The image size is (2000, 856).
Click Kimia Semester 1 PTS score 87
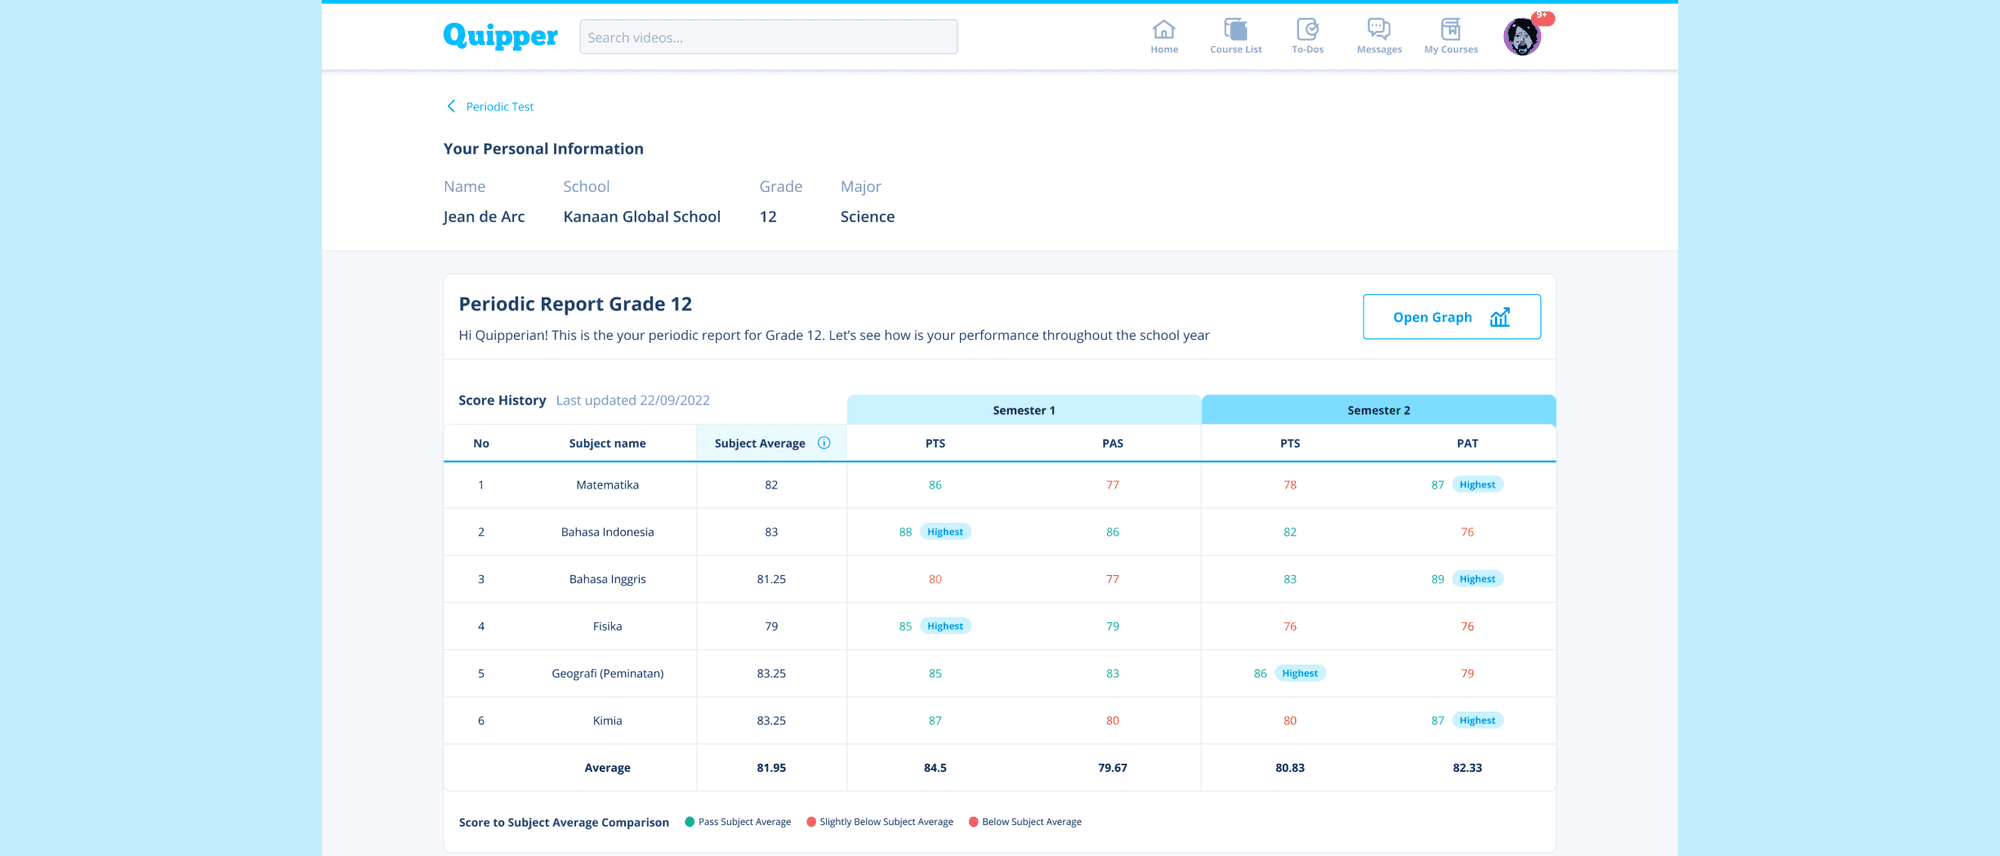(935, 720)
